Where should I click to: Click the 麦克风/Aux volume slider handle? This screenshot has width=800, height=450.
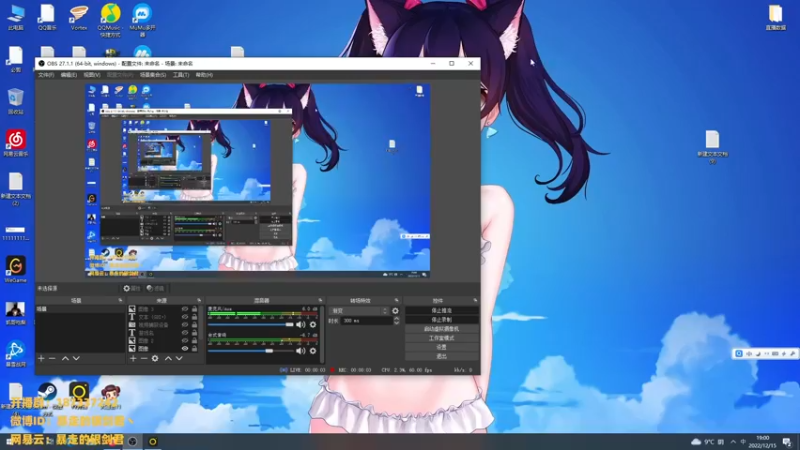point(289,324)
